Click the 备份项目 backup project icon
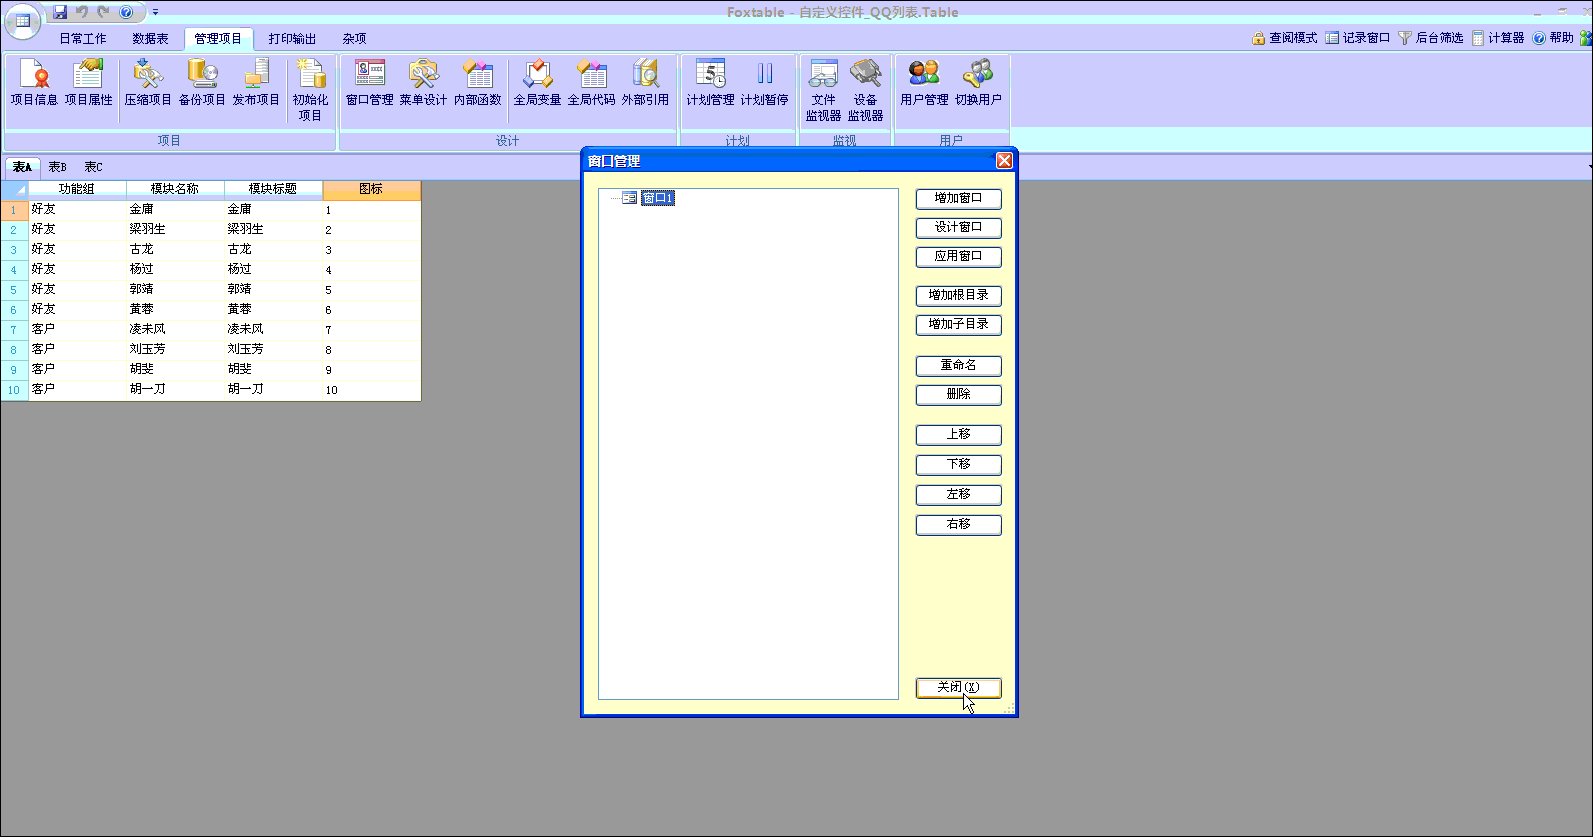 tap(202, 82)
